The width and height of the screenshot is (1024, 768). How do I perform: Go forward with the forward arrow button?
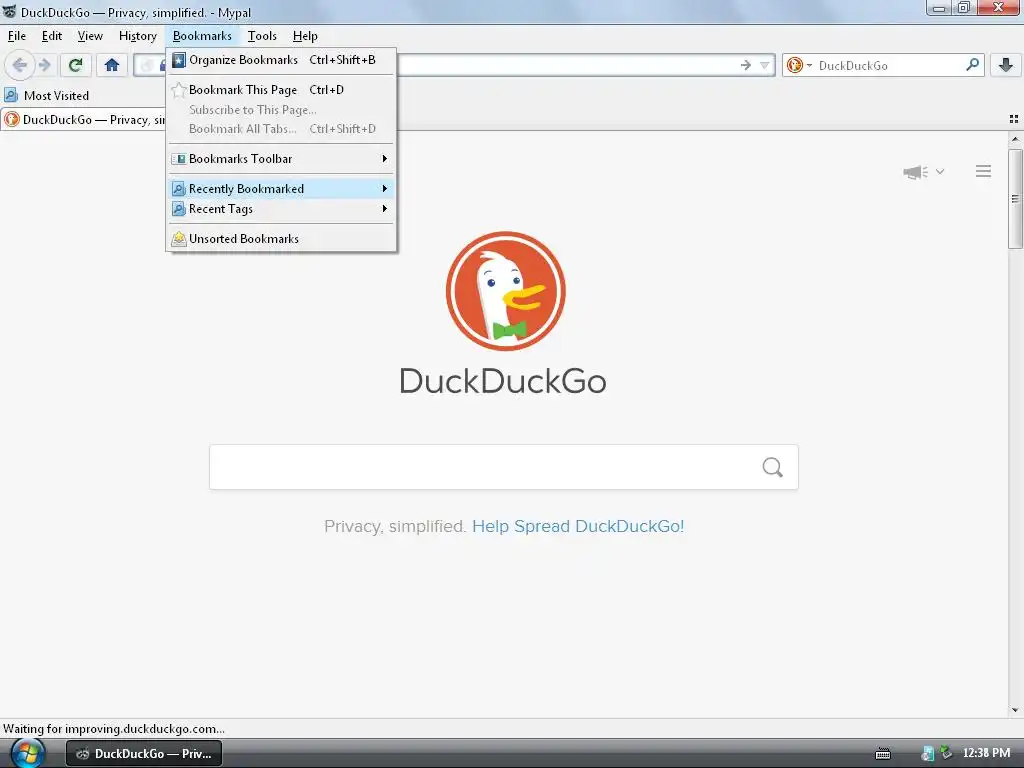44,65
